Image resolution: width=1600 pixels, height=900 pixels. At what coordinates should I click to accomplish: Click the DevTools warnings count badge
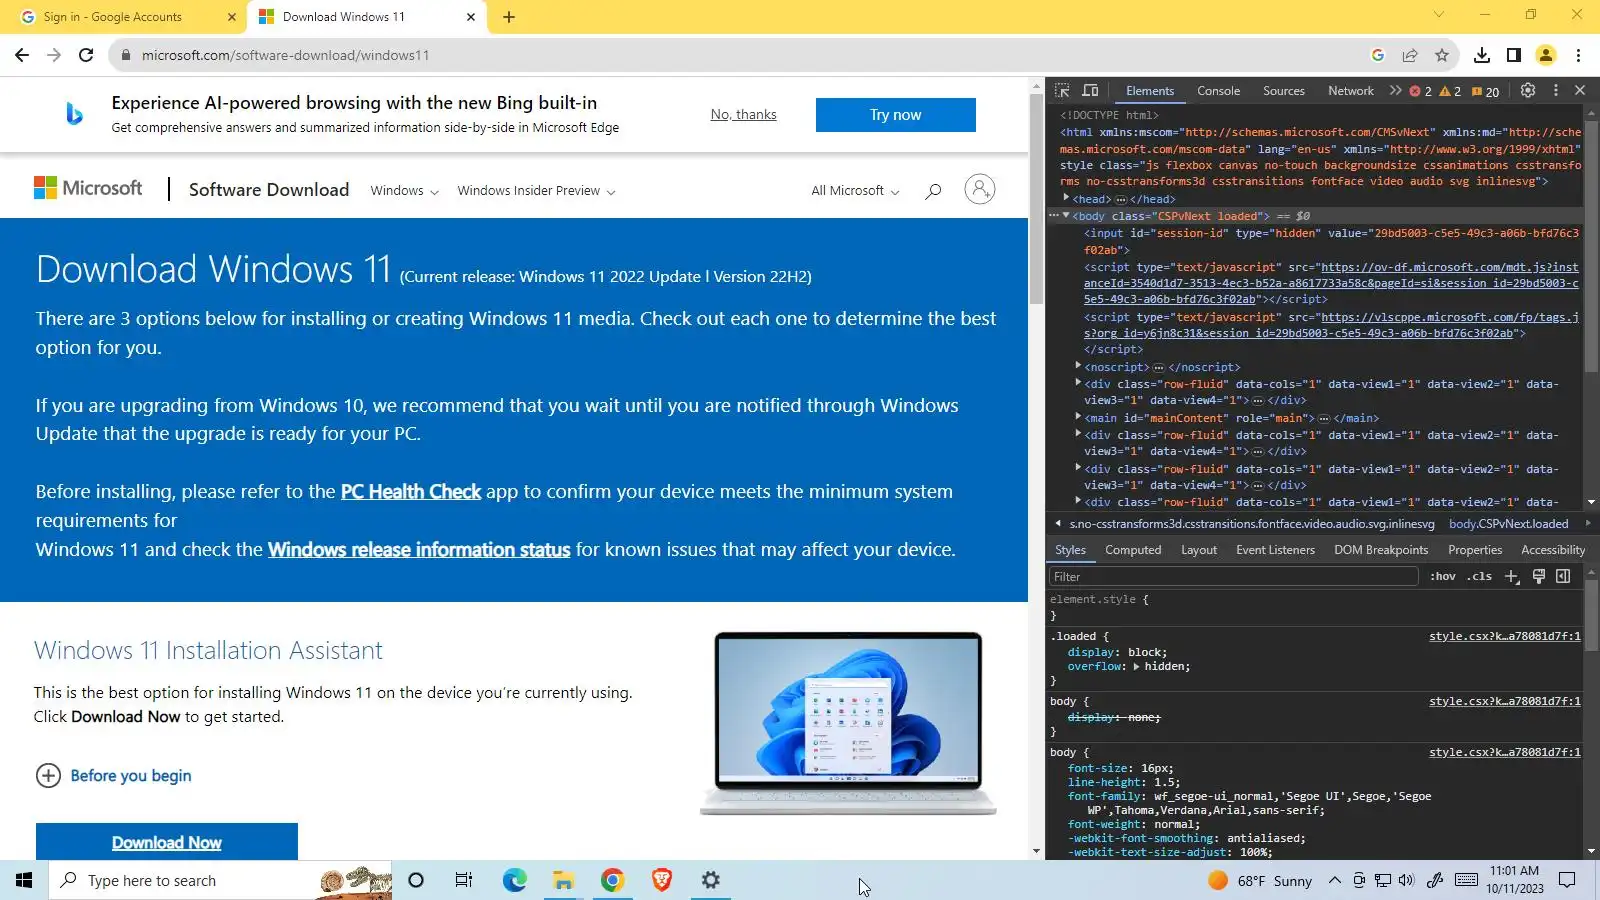[x=1450, y=92]
